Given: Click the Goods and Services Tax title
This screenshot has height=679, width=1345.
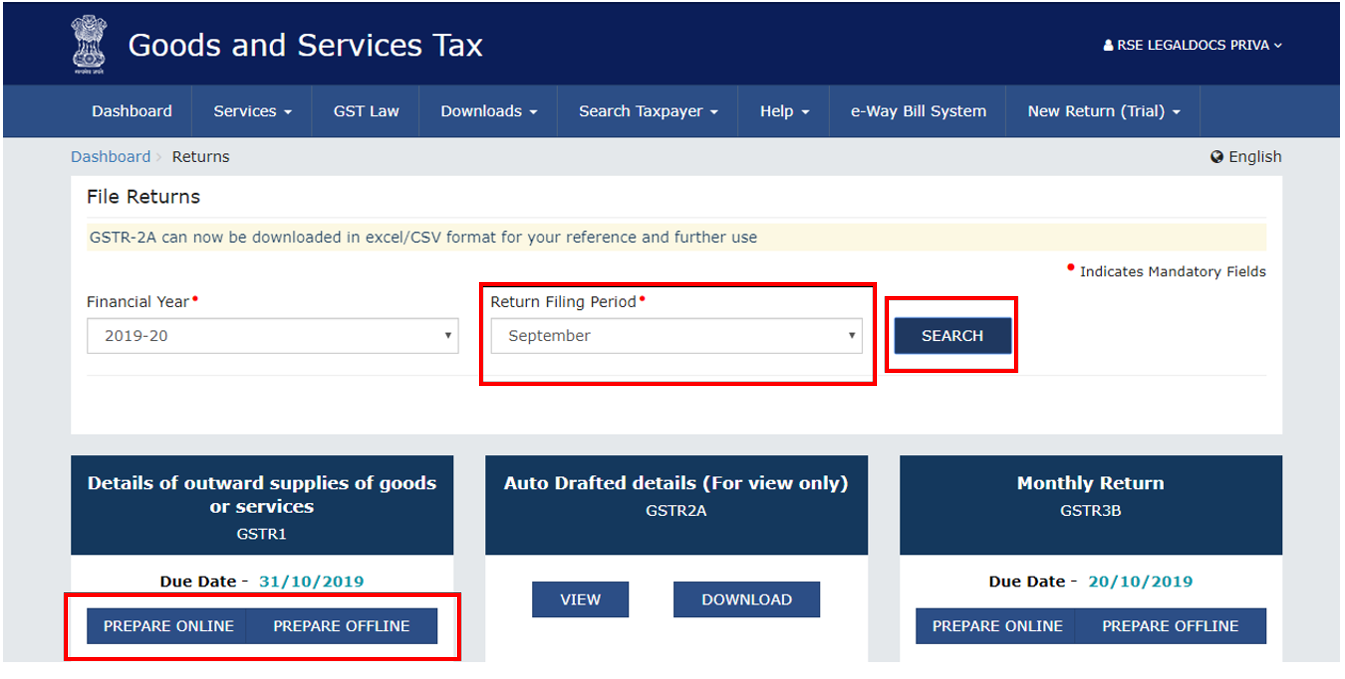Looking at the screenshot, I should coord(305,45).
